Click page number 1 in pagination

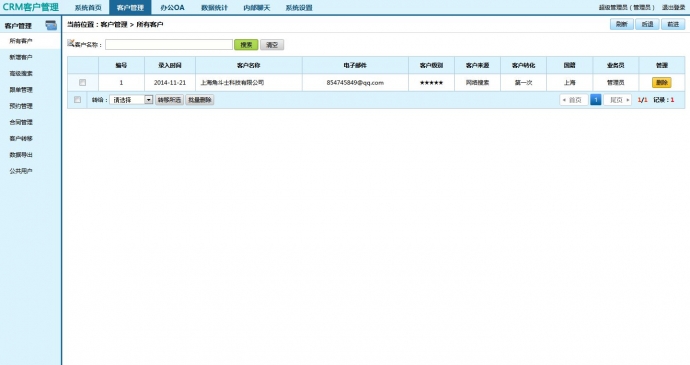pos(595,100)
